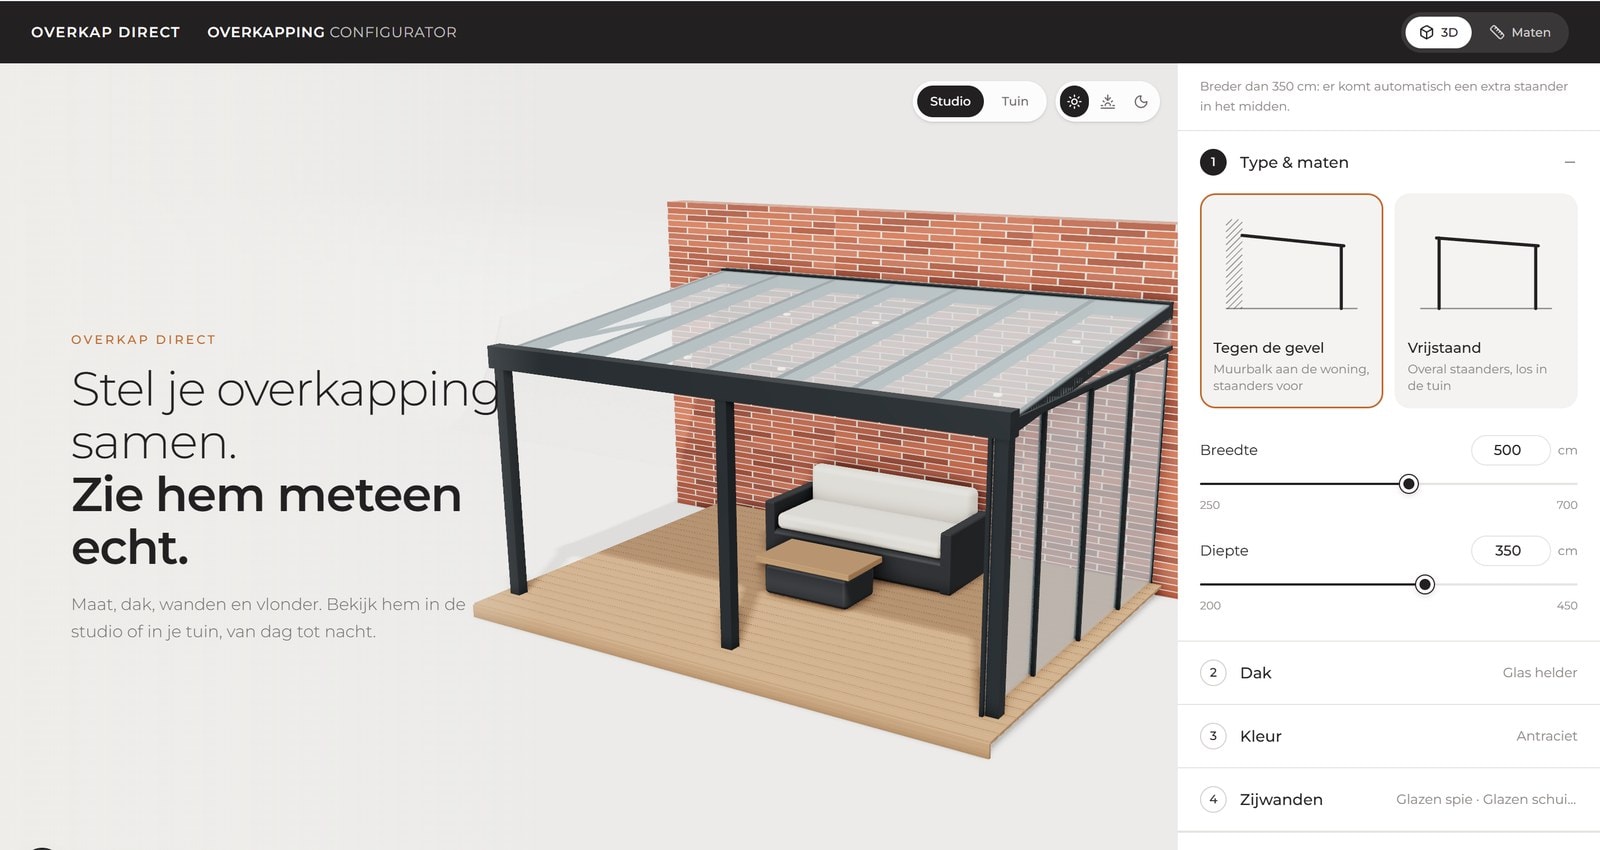
Task: Click the Diepte value input field
Action: 1510,550
